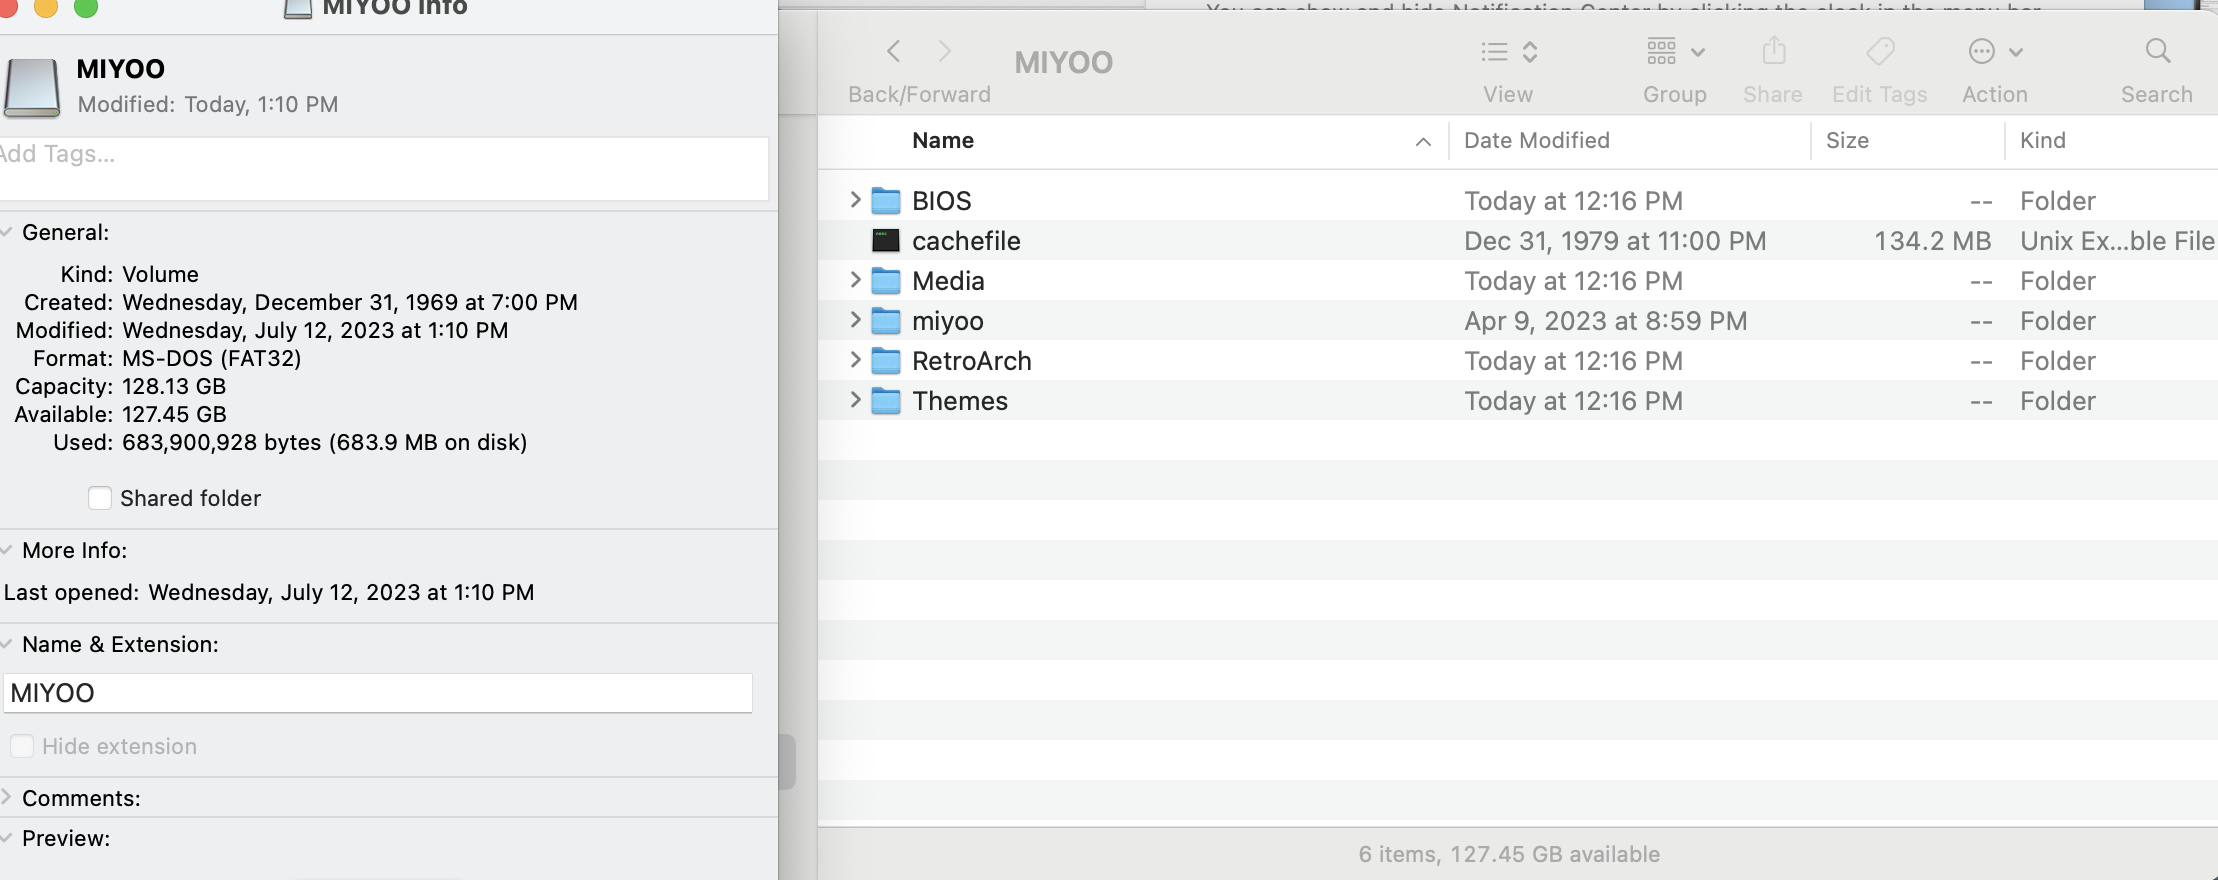Collapse the General section in Info window
This screenshot has height=880, width=2218.
point(6,232)
